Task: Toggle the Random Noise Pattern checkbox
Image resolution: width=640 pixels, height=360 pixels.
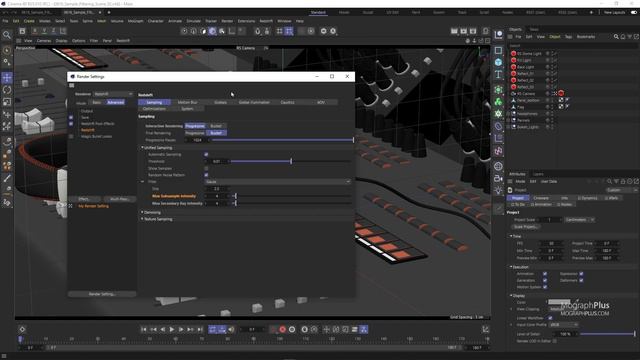Action: point(206,175)
